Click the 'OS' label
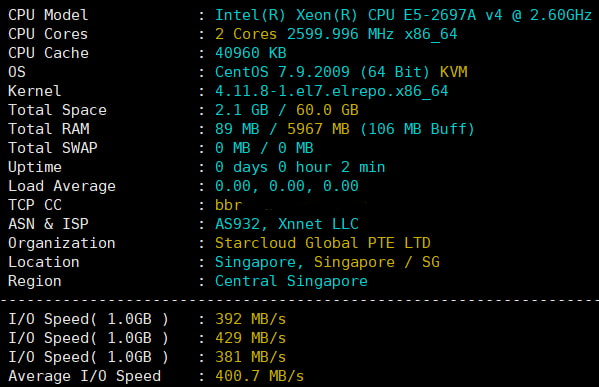 (17, 72)
